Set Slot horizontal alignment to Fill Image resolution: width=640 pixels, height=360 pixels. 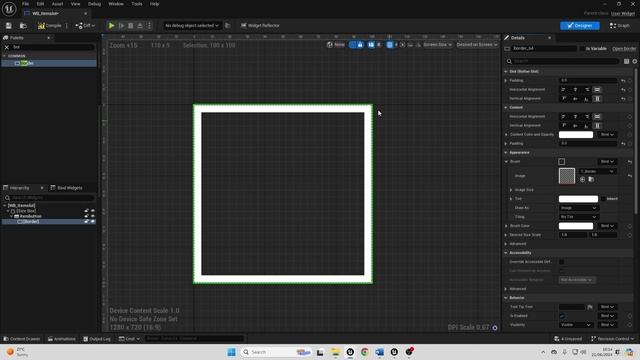(597, 90)
